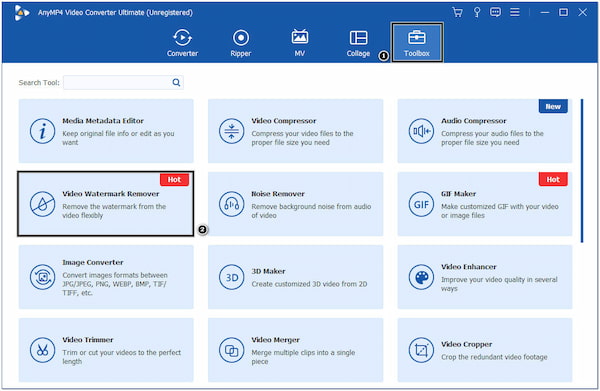This screenshot has height=391, width=600.
Task: Click 'Merge multiple clips' description
Action: pyautogui.click(x=303, y=357)
